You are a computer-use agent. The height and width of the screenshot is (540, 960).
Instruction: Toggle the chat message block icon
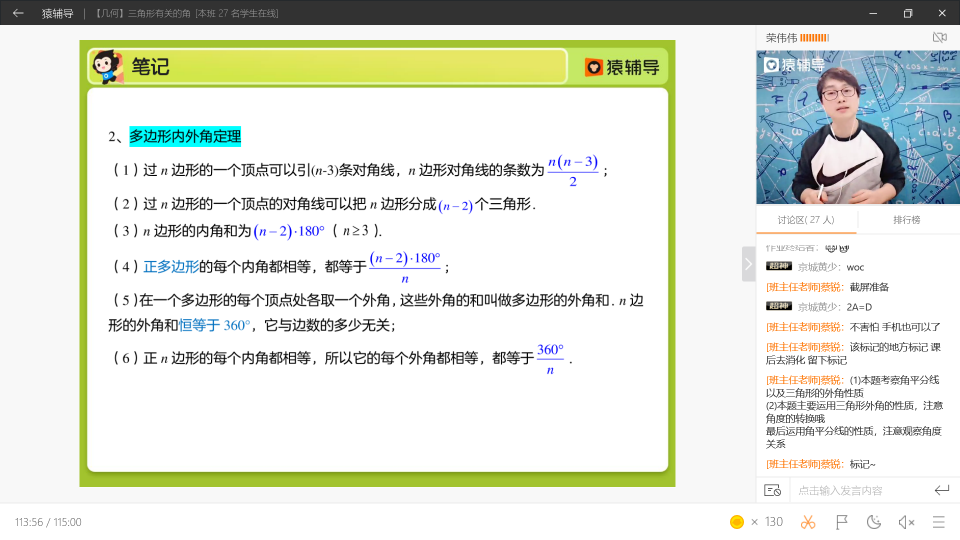772,490
